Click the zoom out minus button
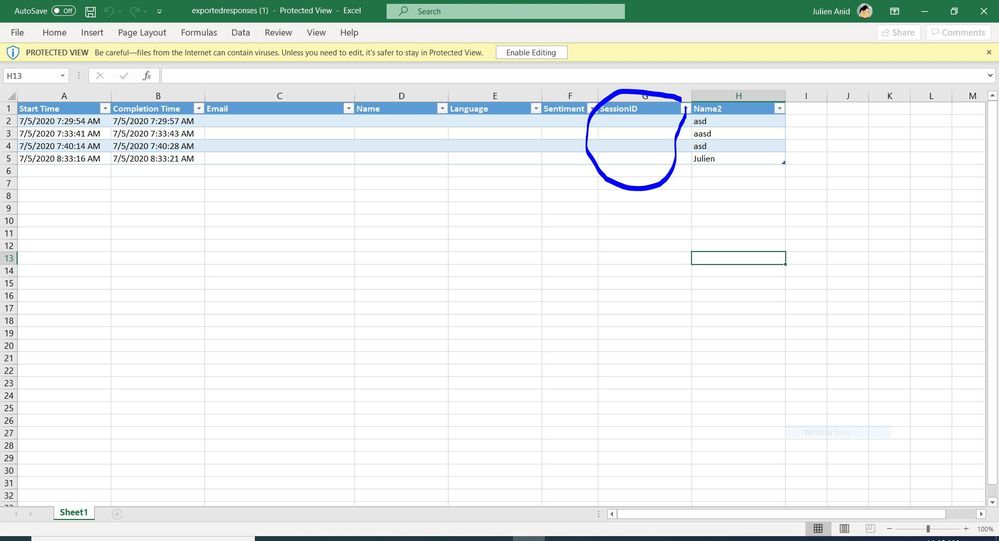Viewport: 999px width, 541px height. click(x=889, y=529)
